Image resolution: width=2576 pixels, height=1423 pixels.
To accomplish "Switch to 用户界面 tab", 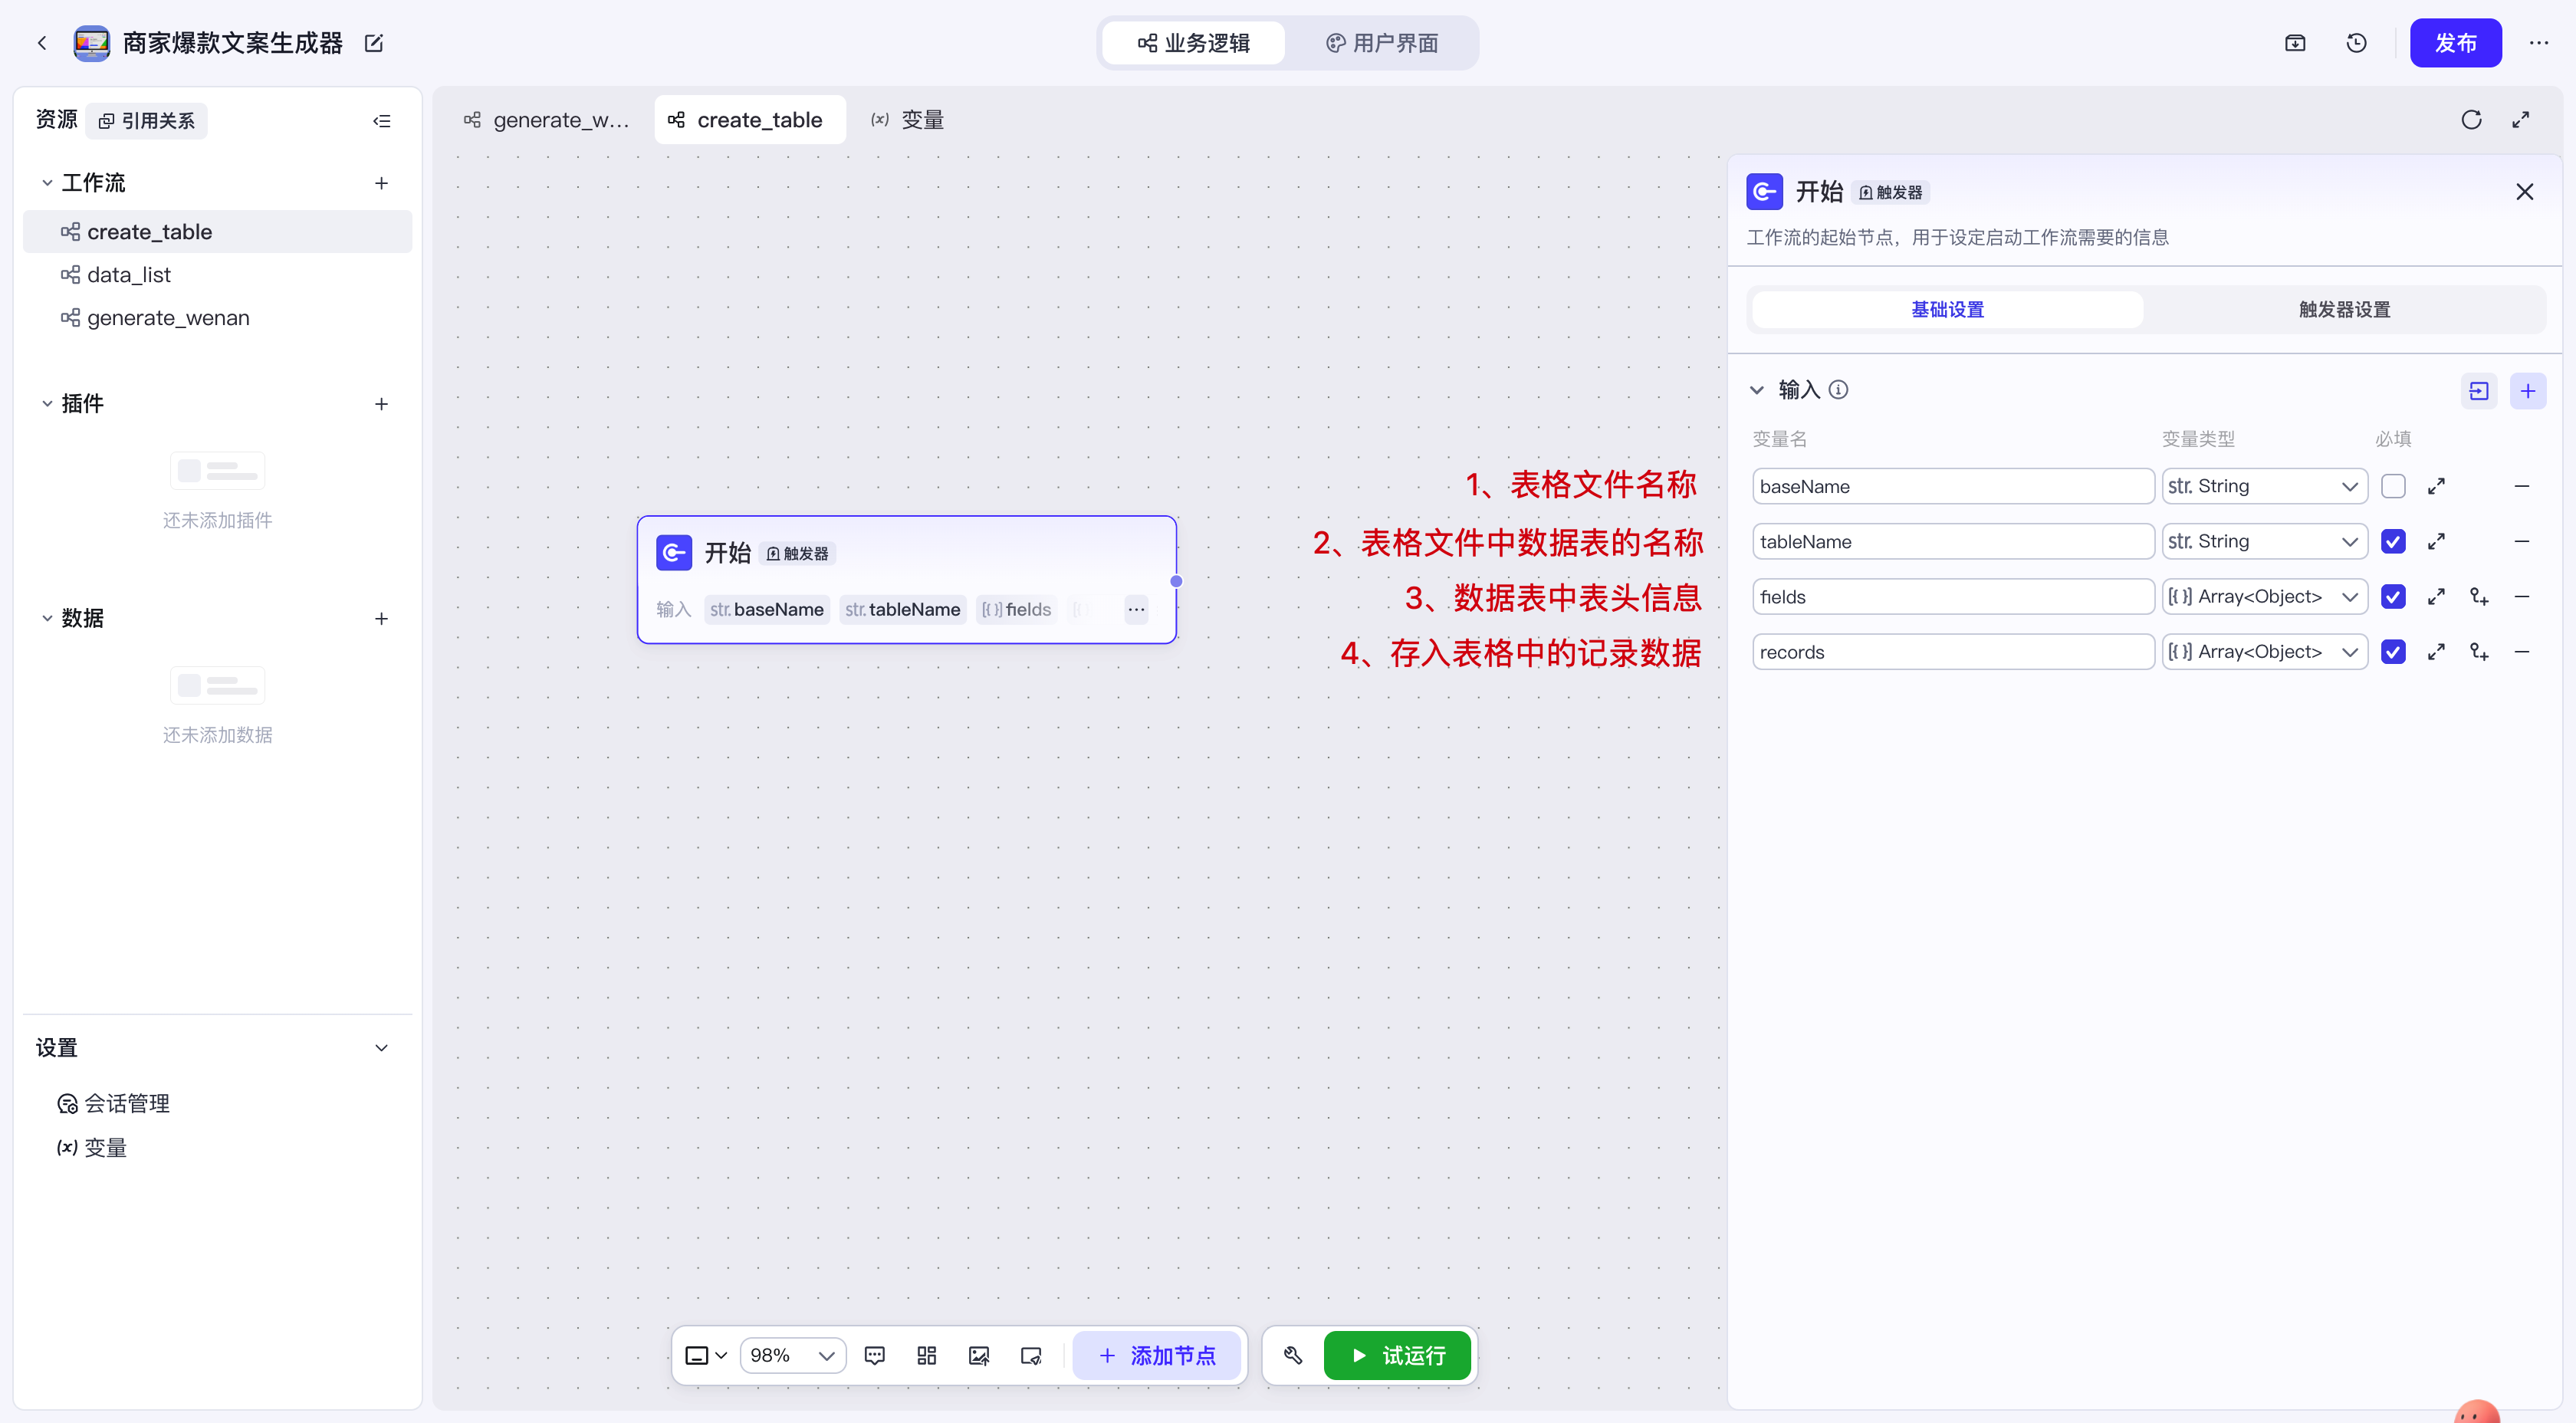I will point(1382,43).
